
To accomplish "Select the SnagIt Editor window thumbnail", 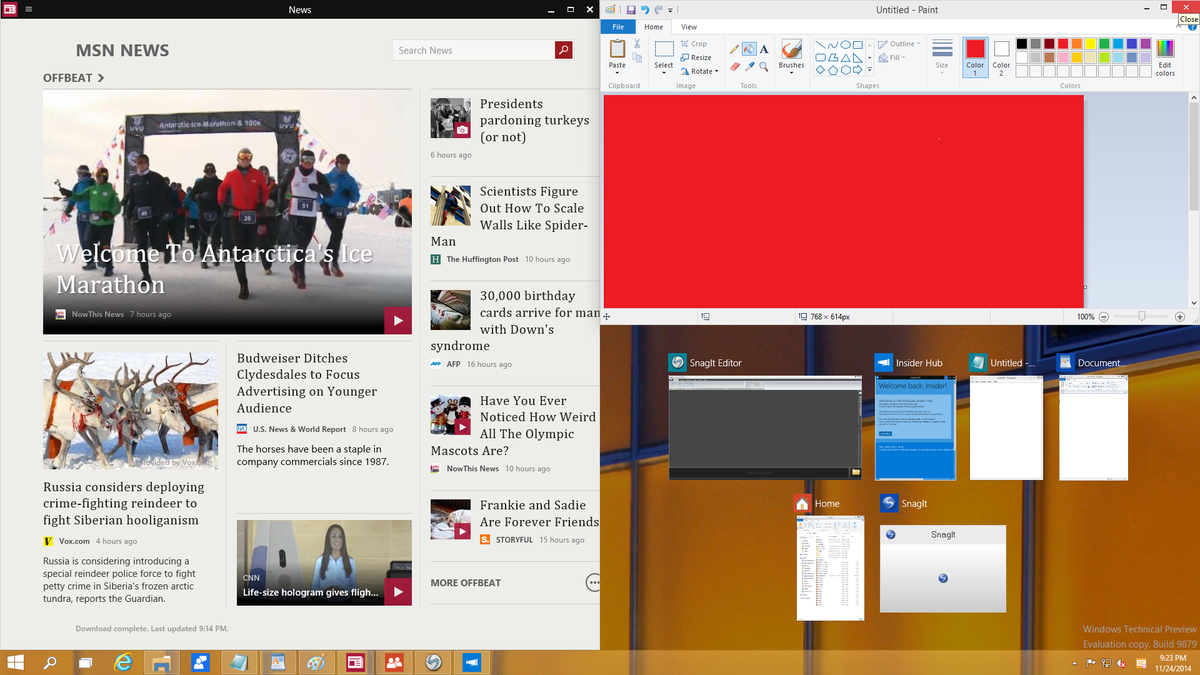I will point(765,428).
